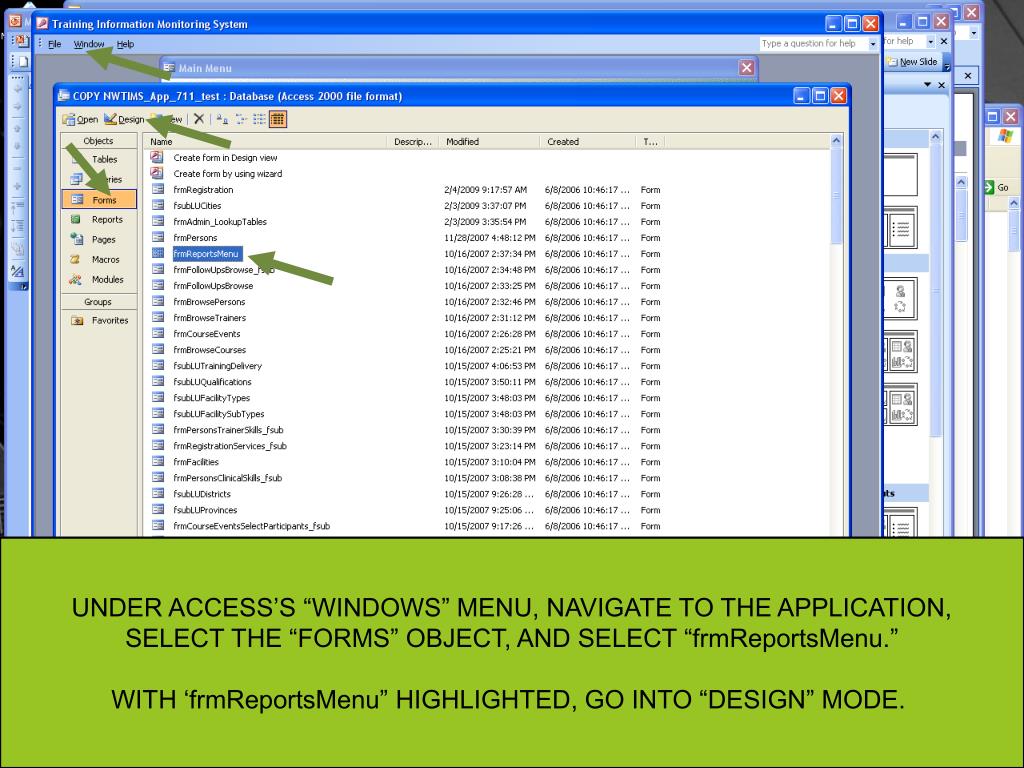Expand the help question dropdown arrow
1024x768 pixels.
[872, 44]
